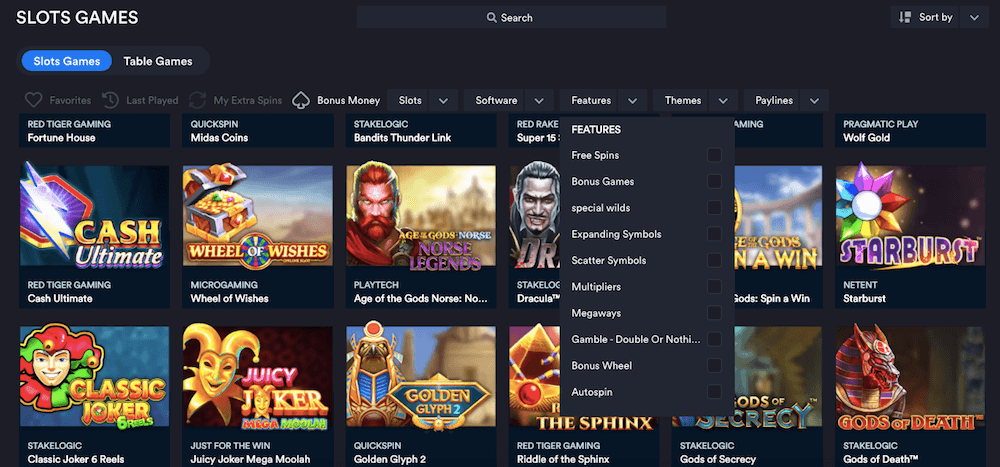Click the My Extra Spins refresh icon
The height and width of the screenshot is (467, 1000).
click(197, 100)
